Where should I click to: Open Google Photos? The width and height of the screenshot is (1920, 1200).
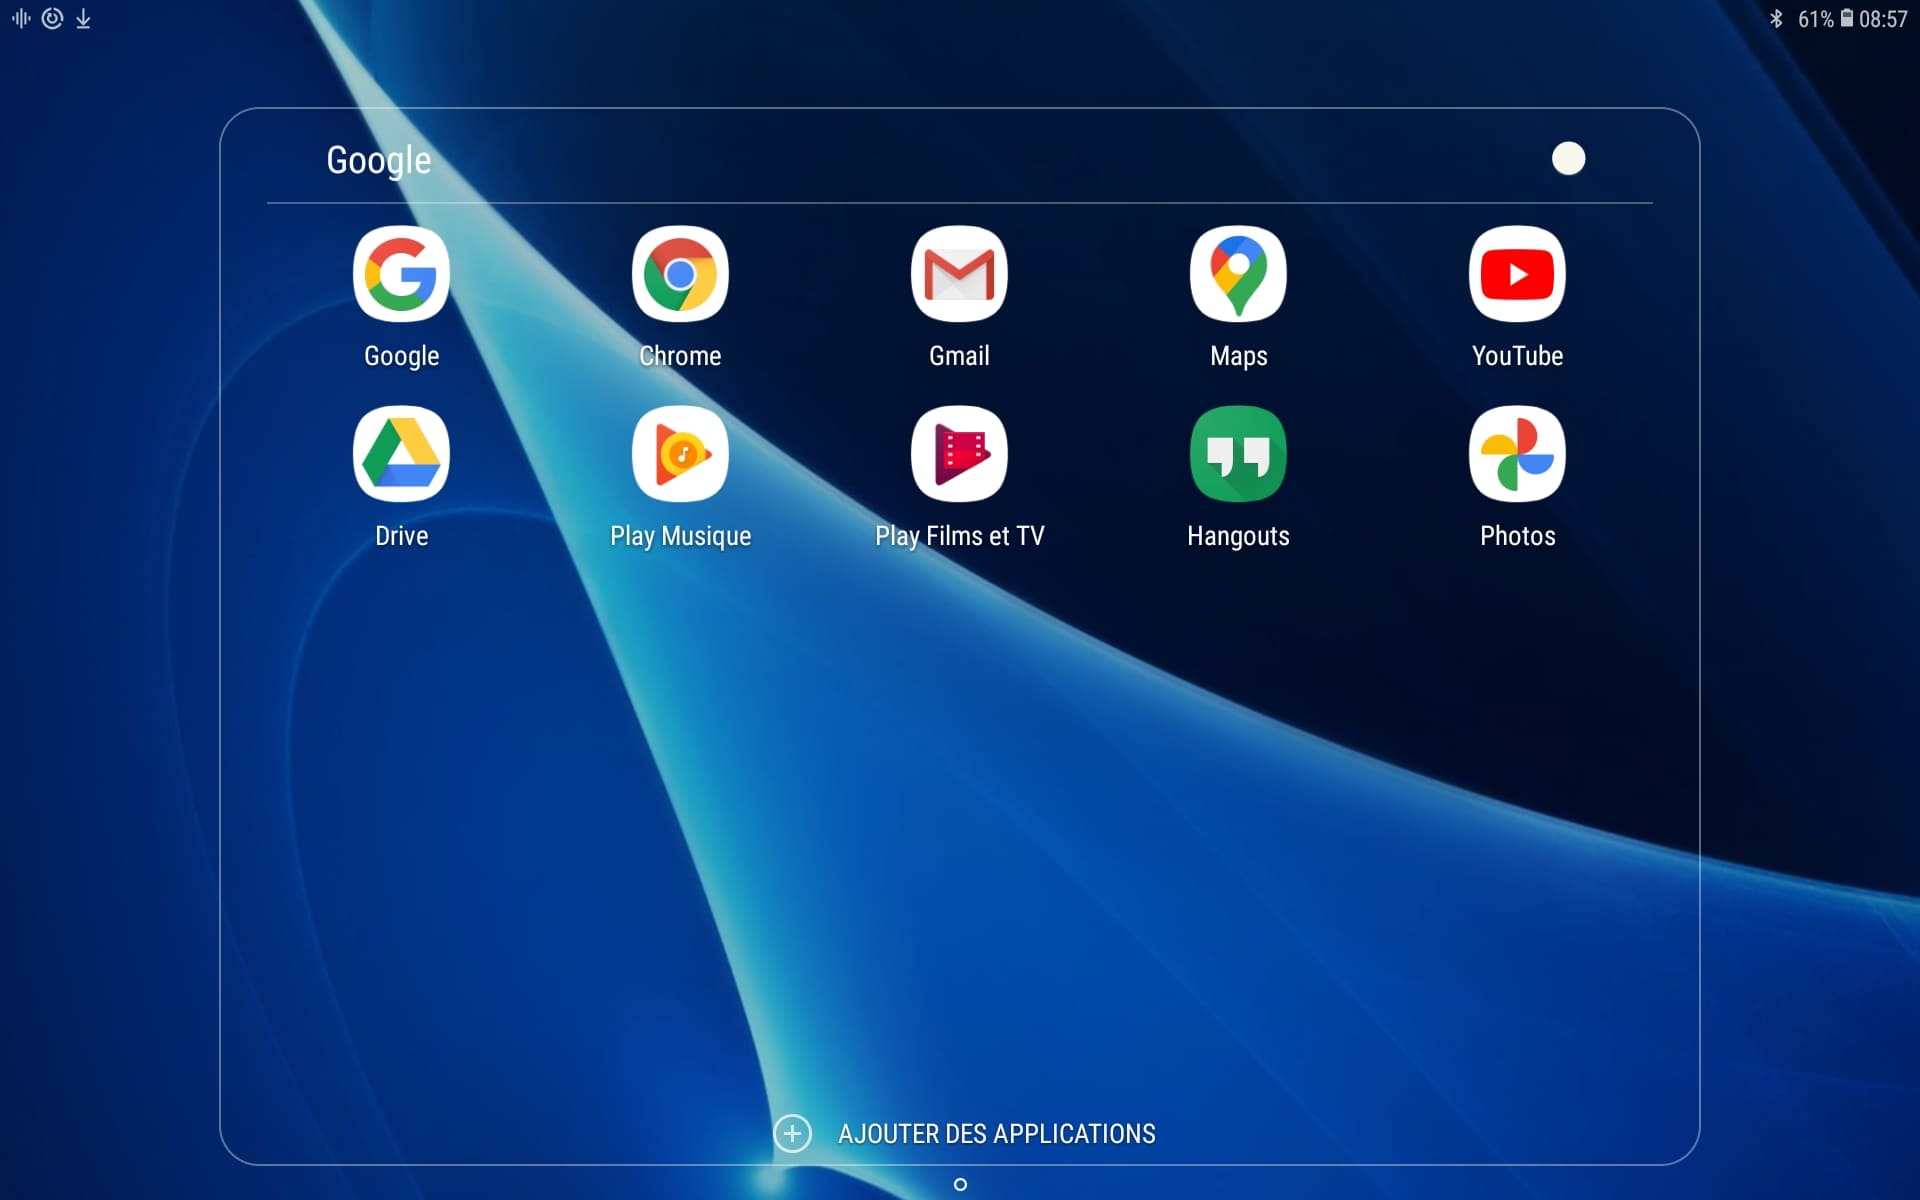click(x=1517, y=454)
